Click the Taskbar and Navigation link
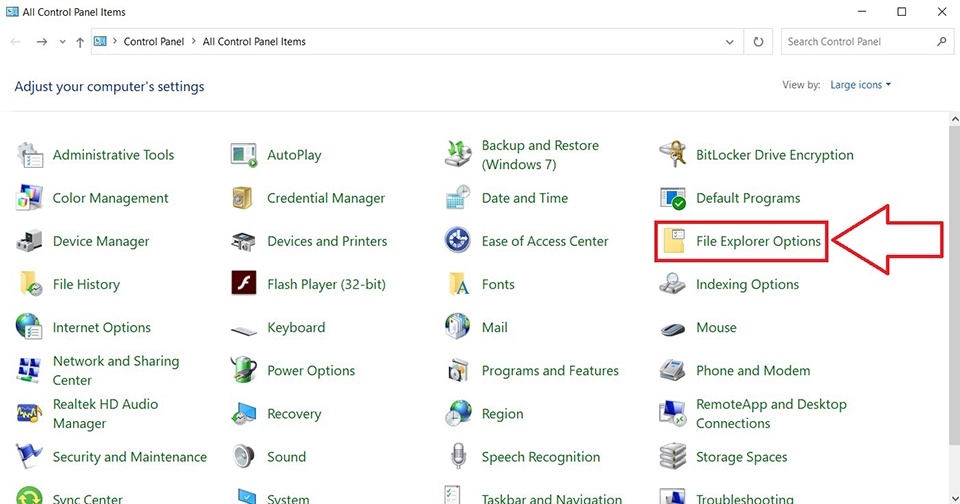 (x=552, y=498)
